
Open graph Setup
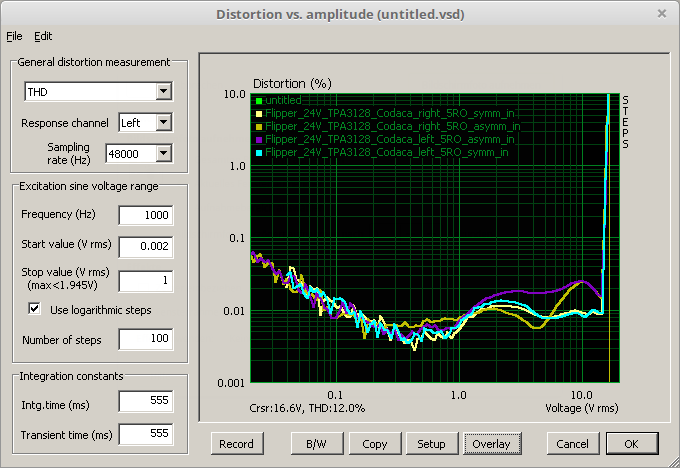click(431, 444)
